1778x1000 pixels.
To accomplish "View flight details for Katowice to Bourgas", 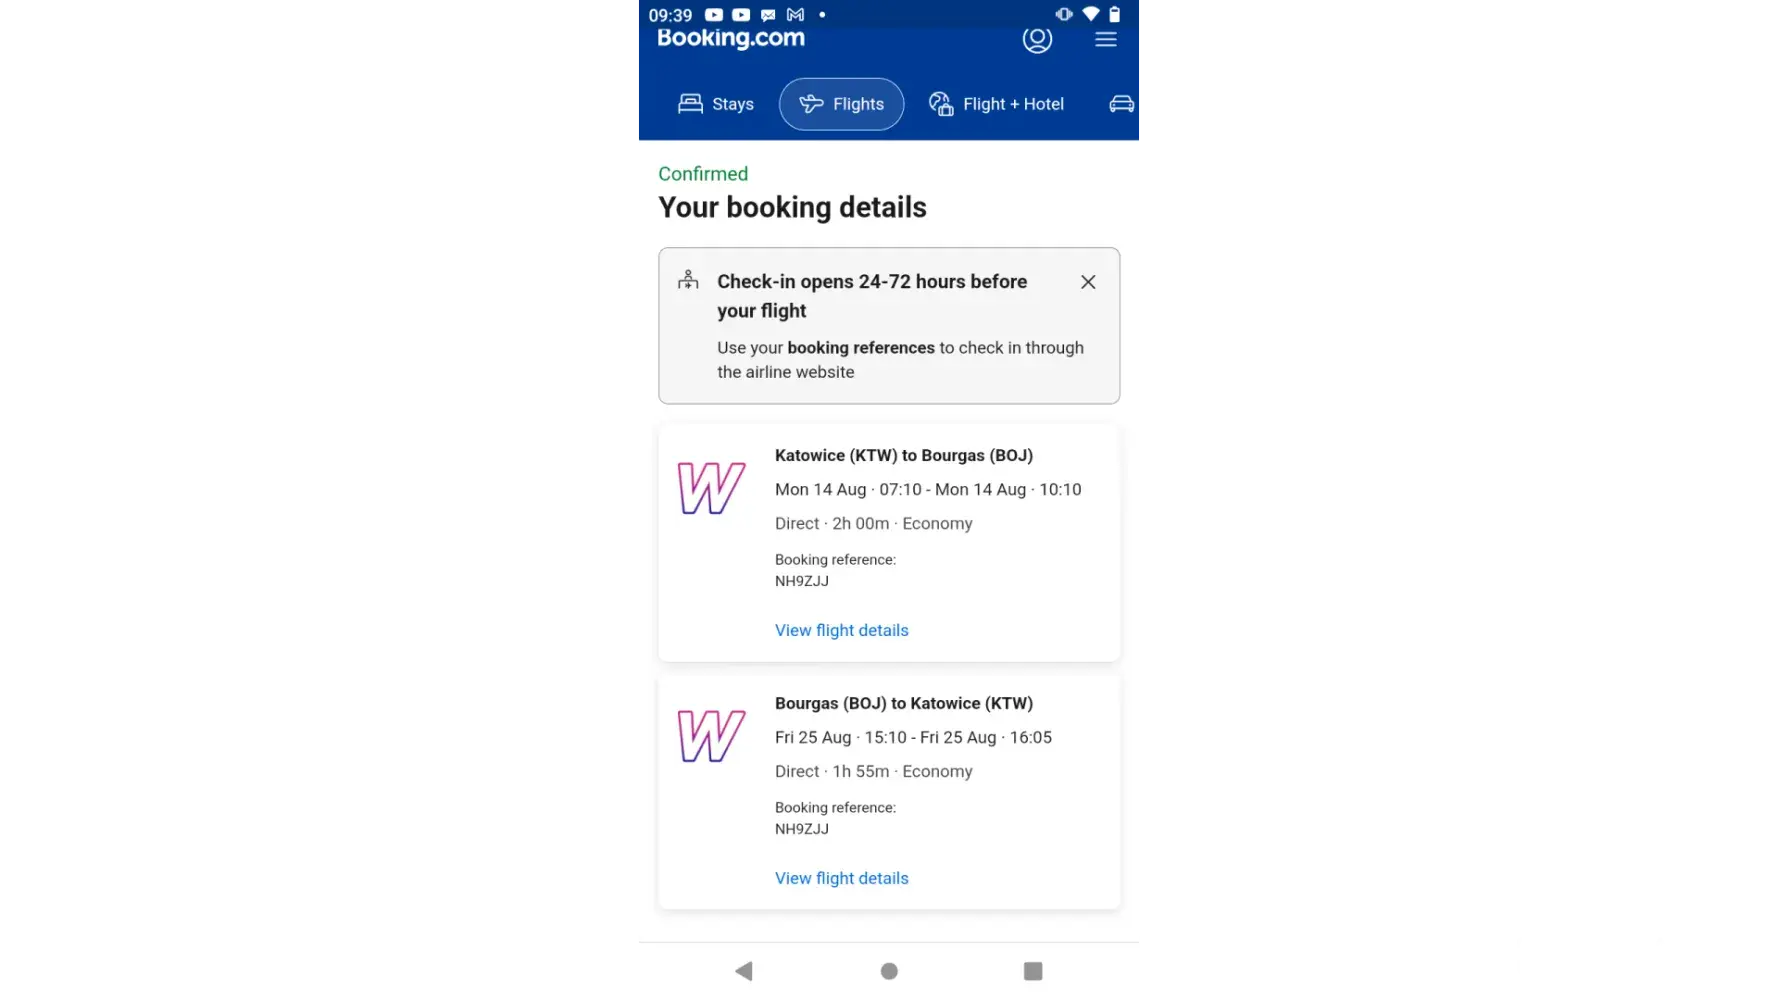I will tap(841, 630).
